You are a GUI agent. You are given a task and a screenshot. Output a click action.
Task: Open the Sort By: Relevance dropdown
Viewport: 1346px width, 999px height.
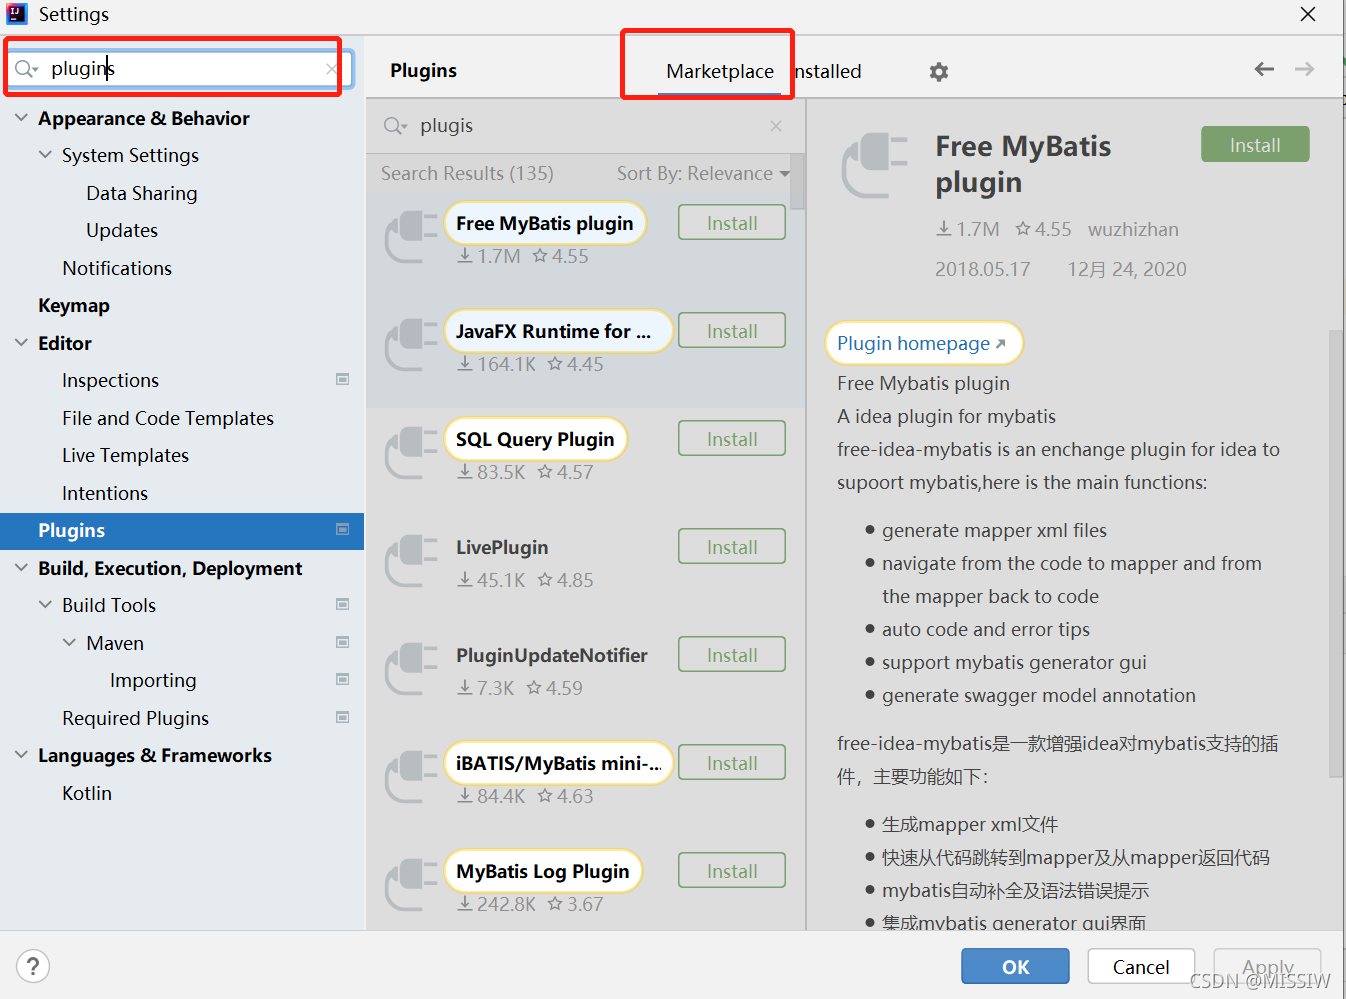703,174
